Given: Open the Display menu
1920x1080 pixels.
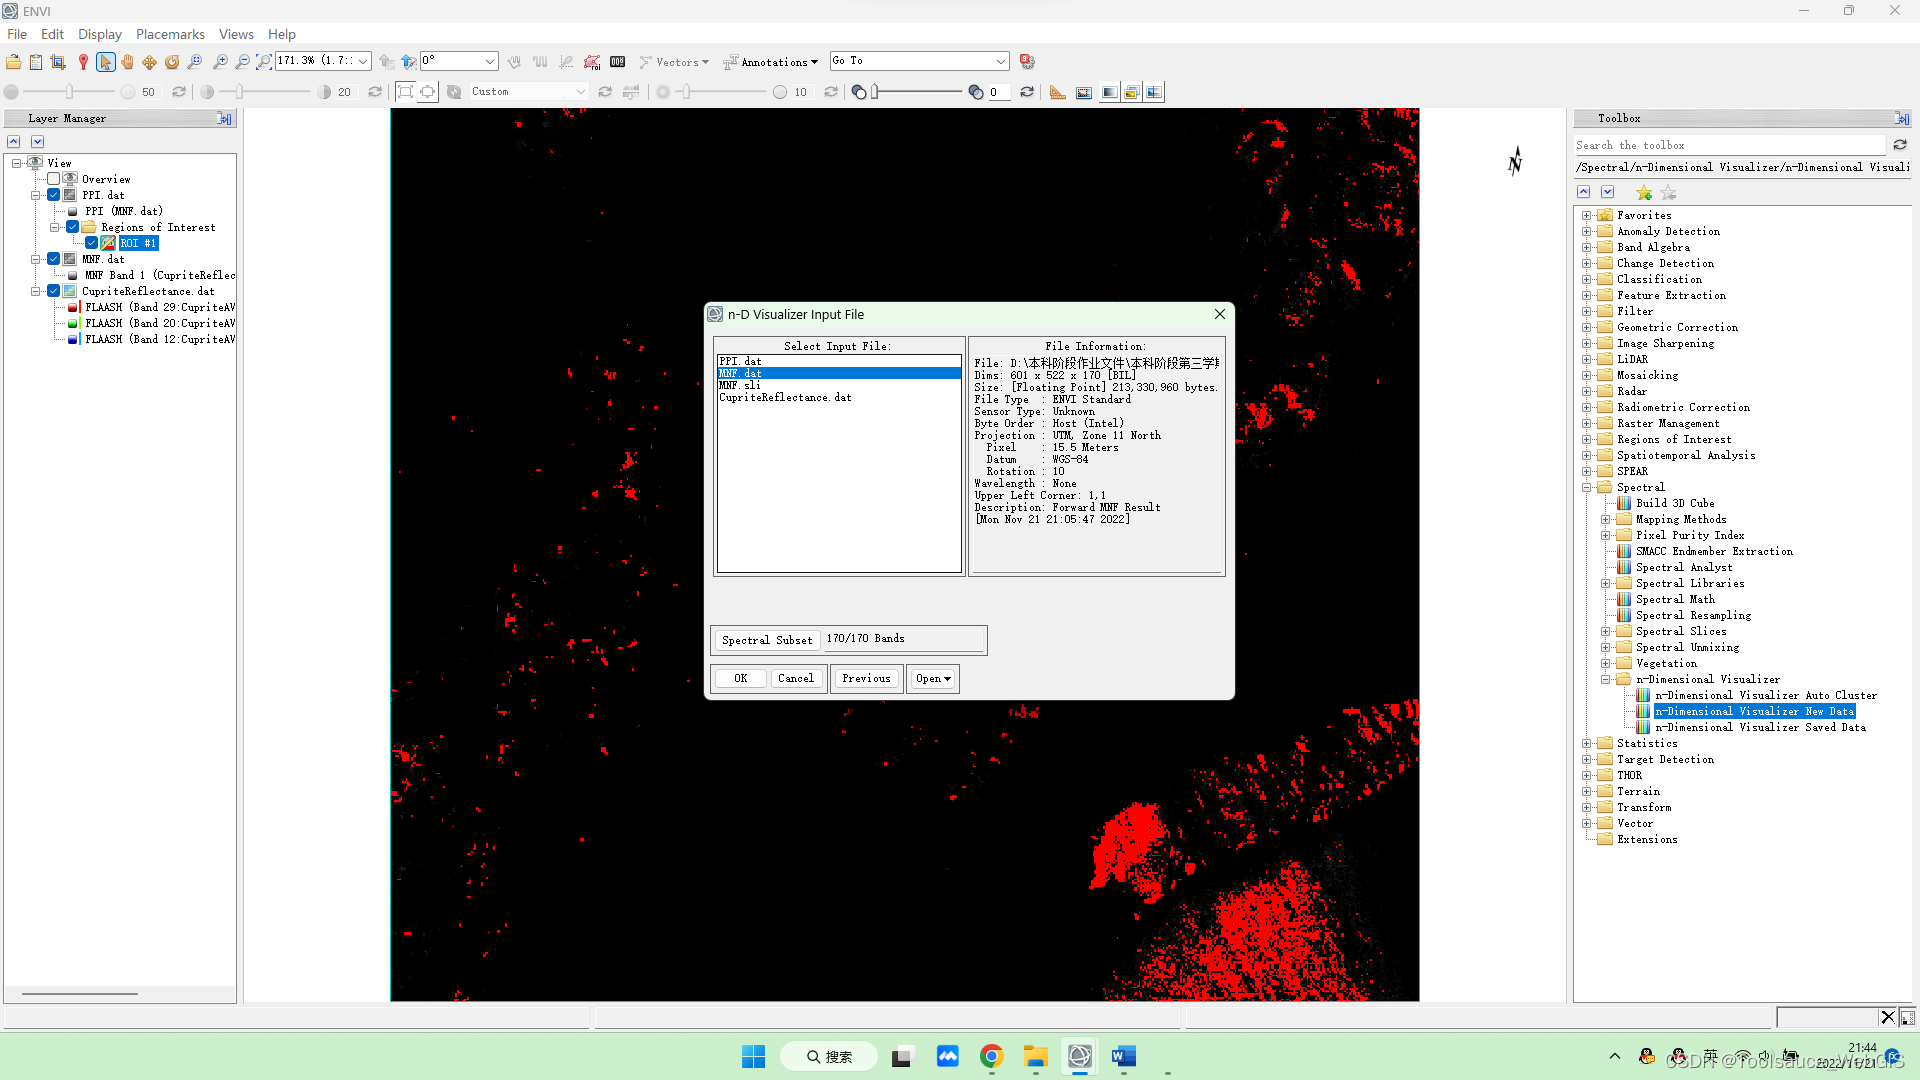Looking at the screenshot, I should (x=99, y=34).
